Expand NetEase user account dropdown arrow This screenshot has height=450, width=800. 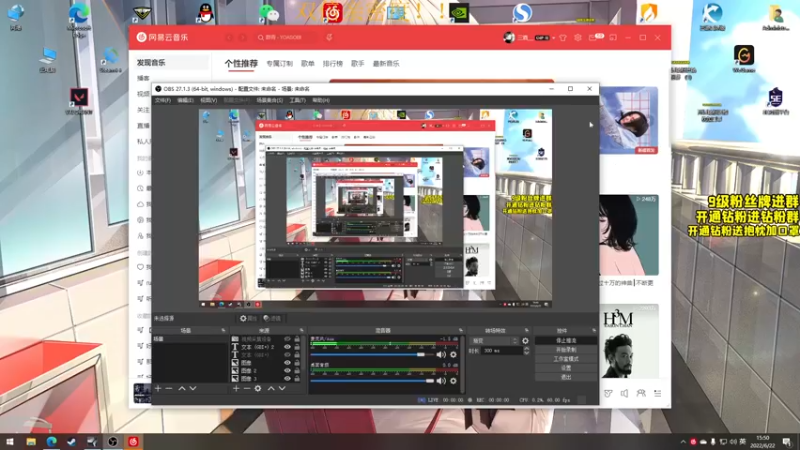554,38
